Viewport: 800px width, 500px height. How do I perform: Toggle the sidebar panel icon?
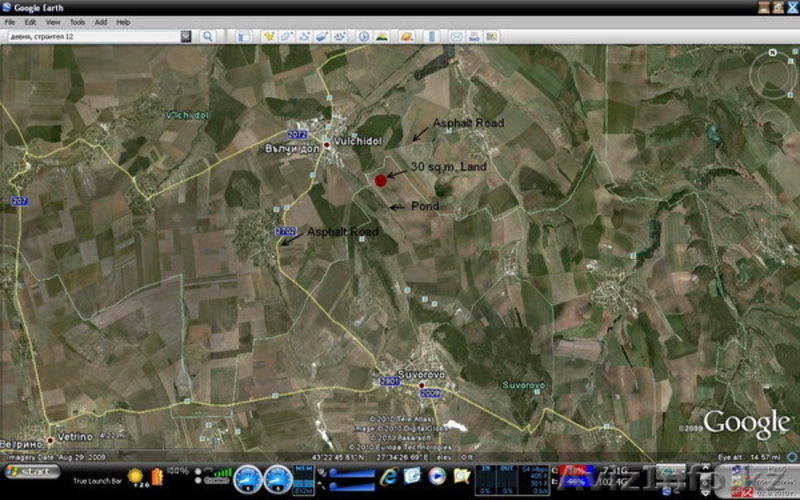[244, 36]
